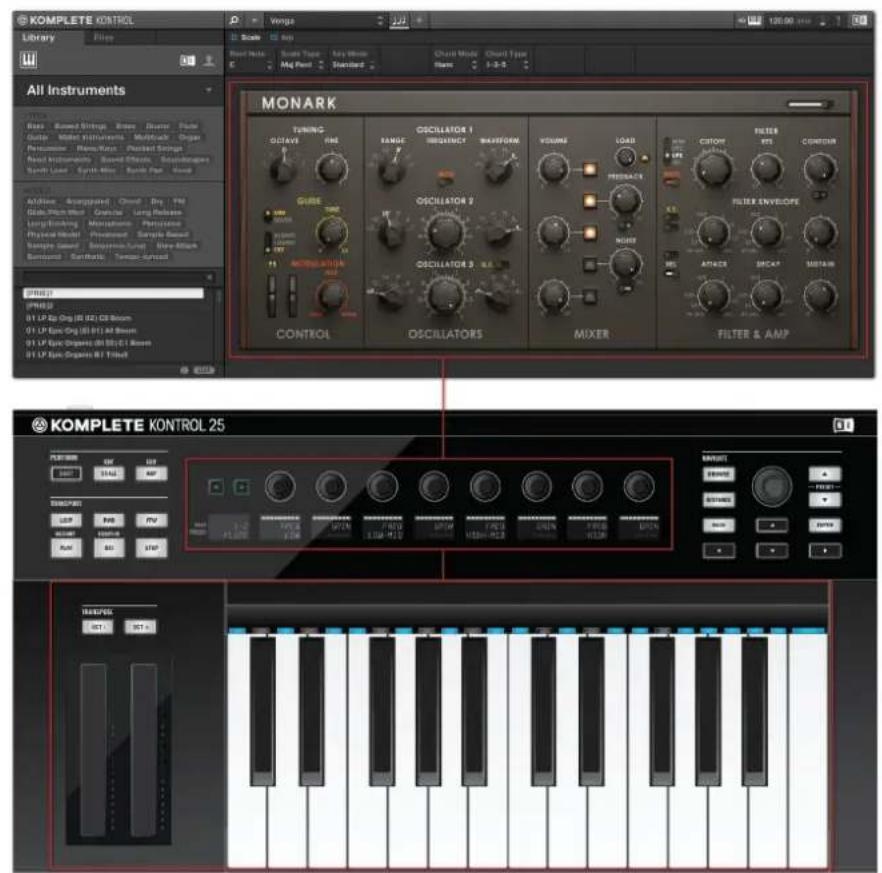Click the LOOP transport button on keyboard
The image size is (882, 873).
(x=66, y=520)
